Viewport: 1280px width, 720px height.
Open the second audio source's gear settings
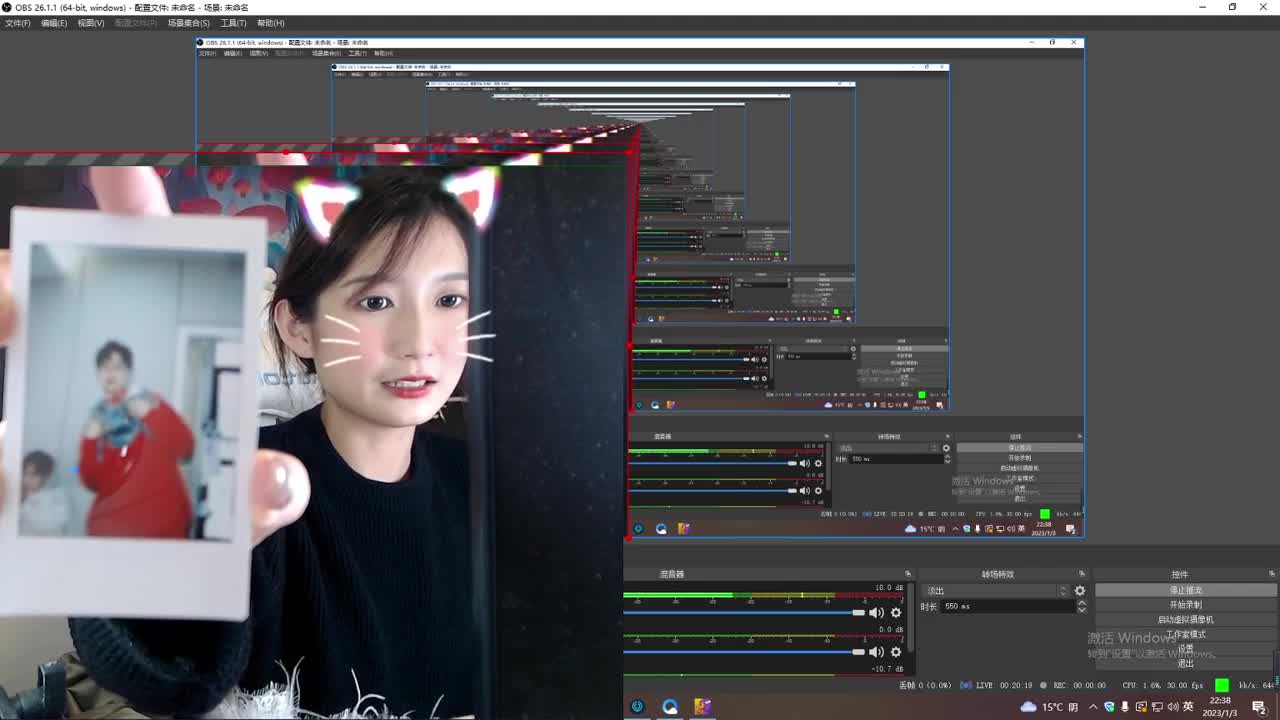click(895, 651)
